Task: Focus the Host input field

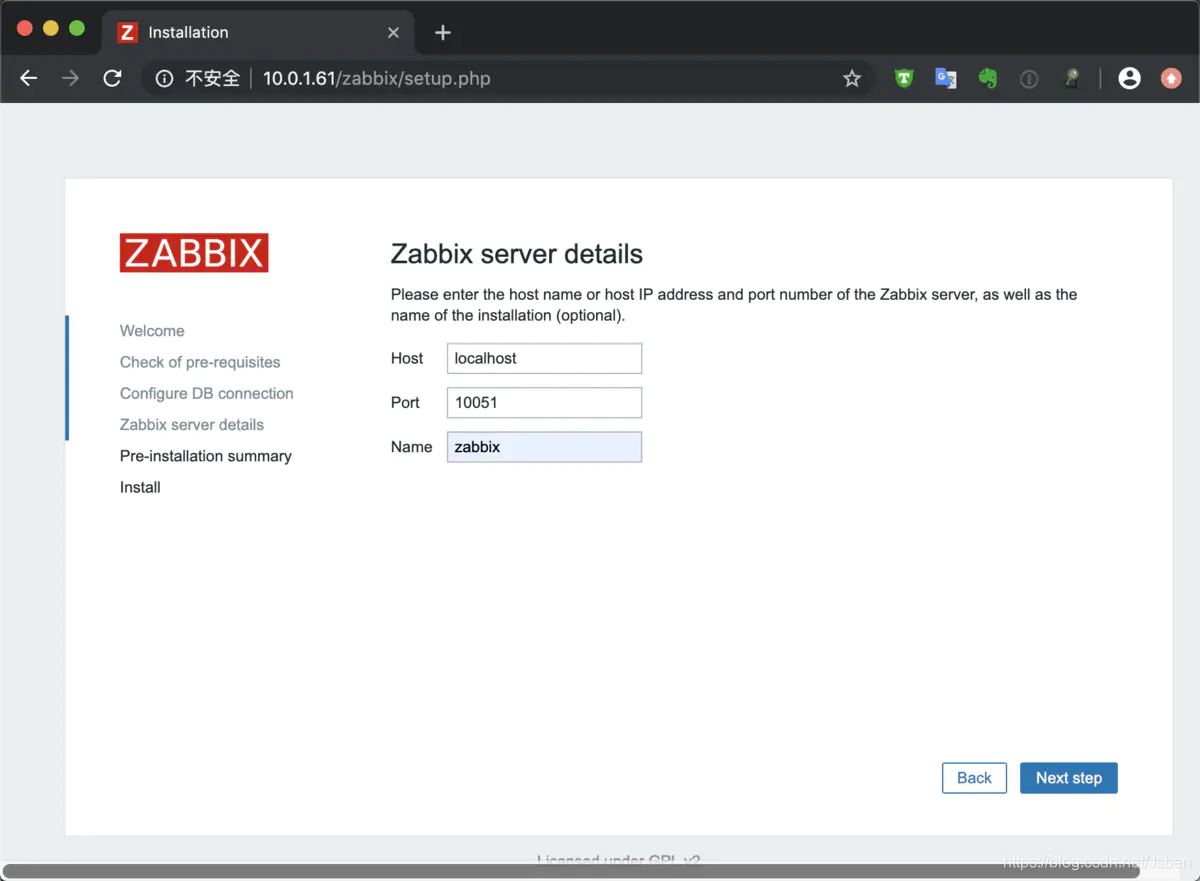Action: point(544,358)
